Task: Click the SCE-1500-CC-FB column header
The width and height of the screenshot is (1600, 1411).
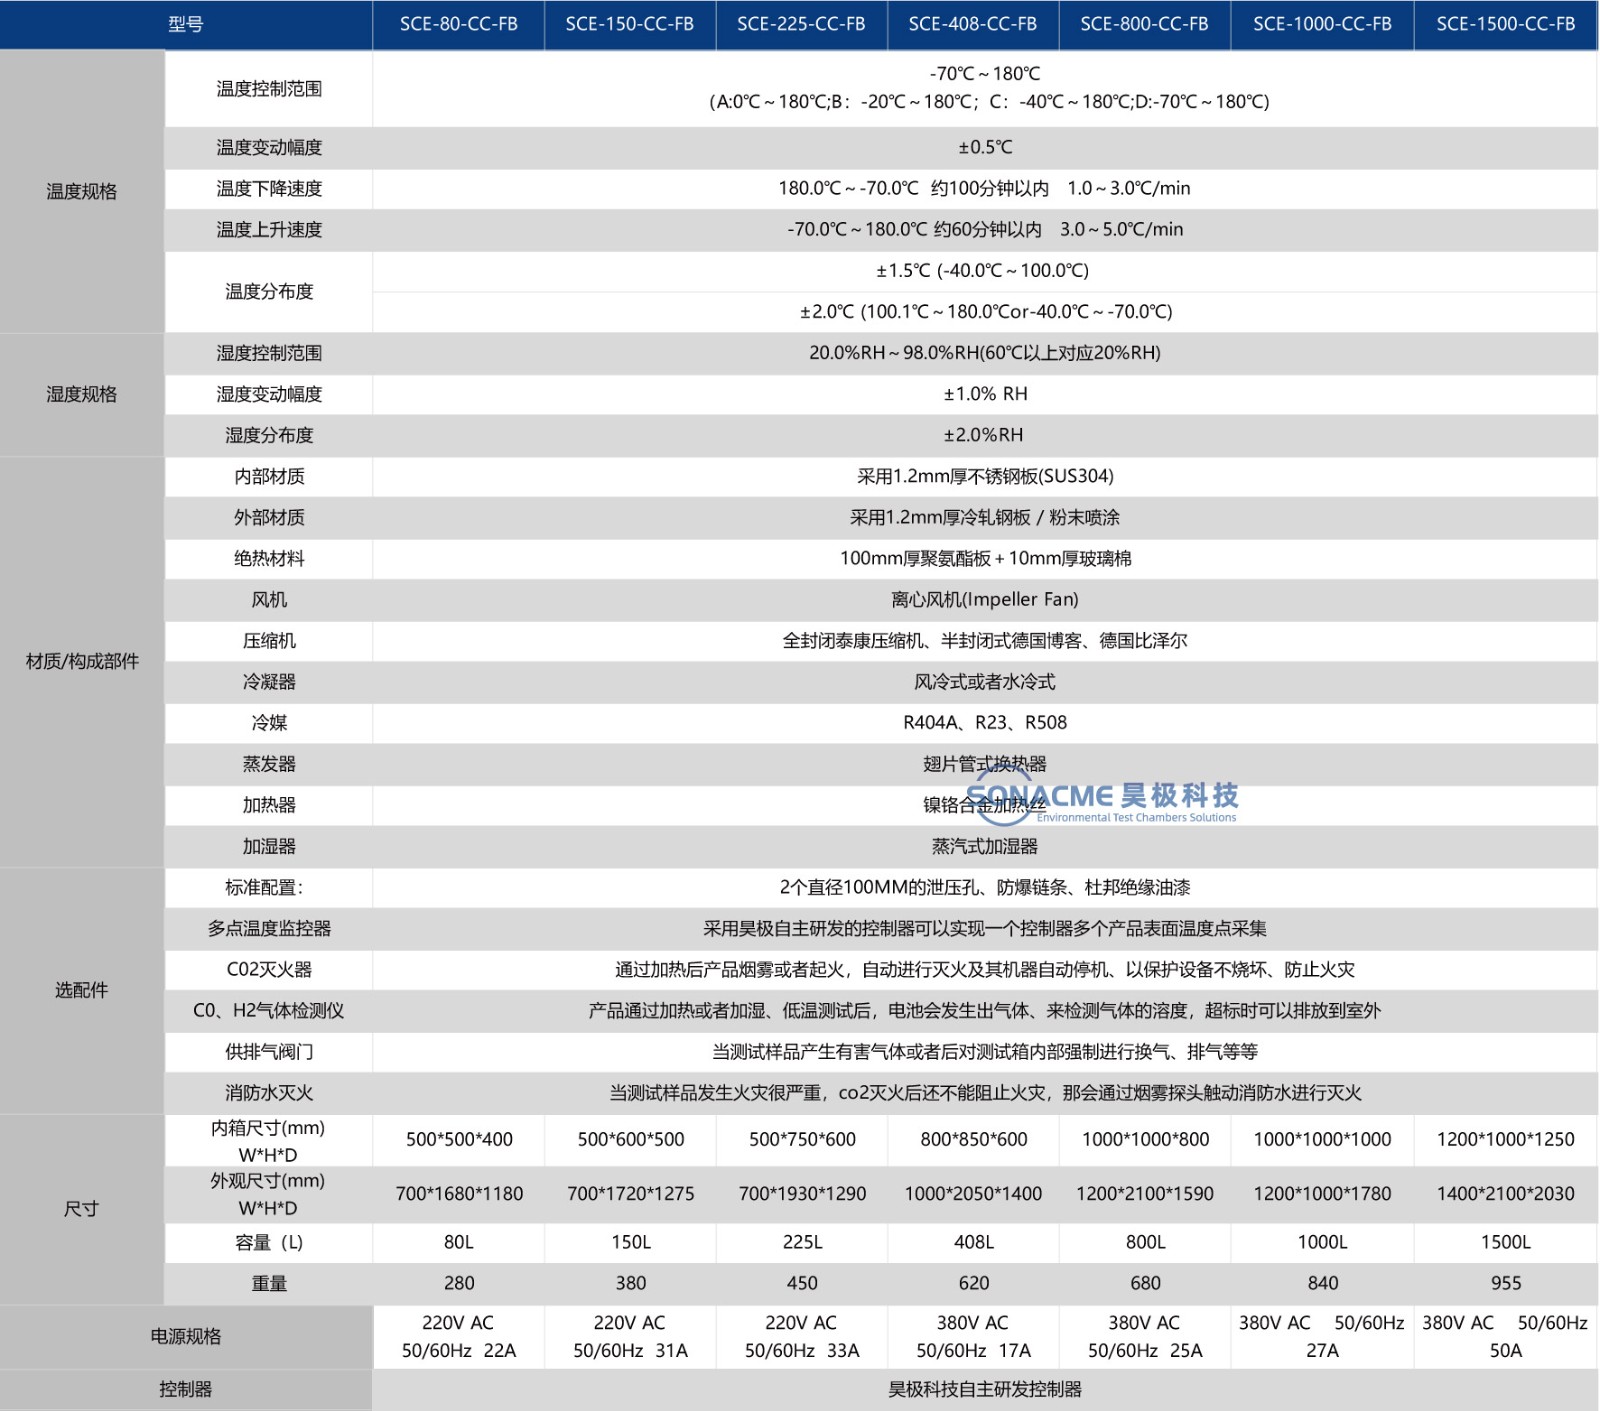Action: 1506,24
